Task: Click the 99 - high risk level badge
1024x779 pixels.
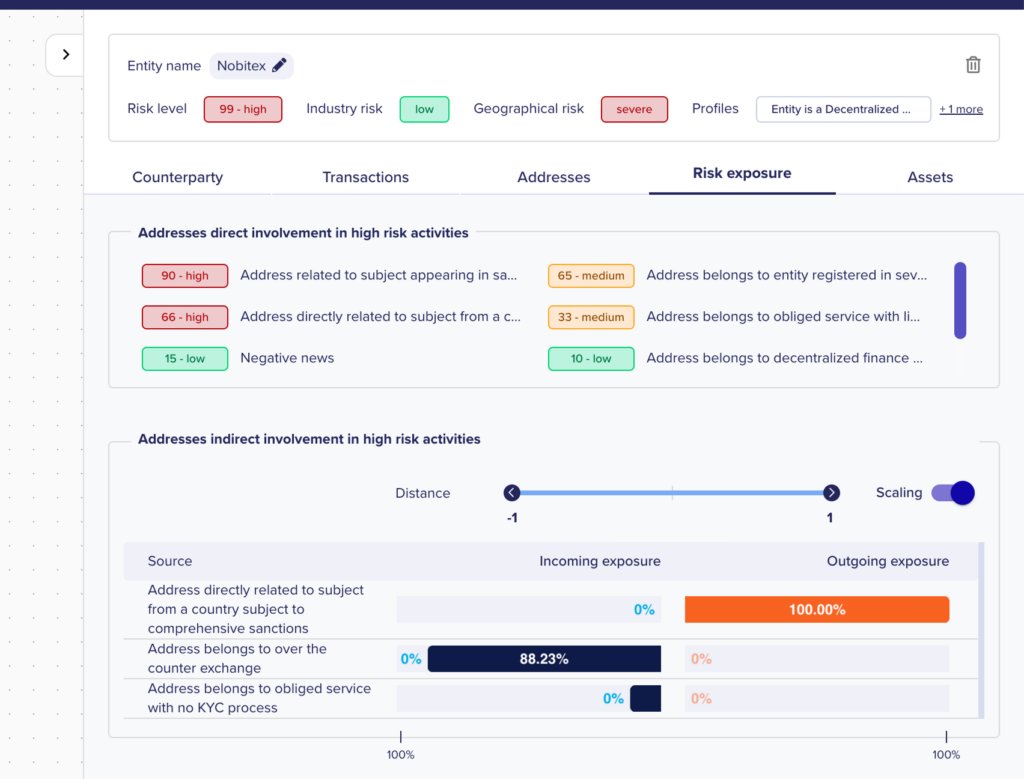Action: [243, 109]
